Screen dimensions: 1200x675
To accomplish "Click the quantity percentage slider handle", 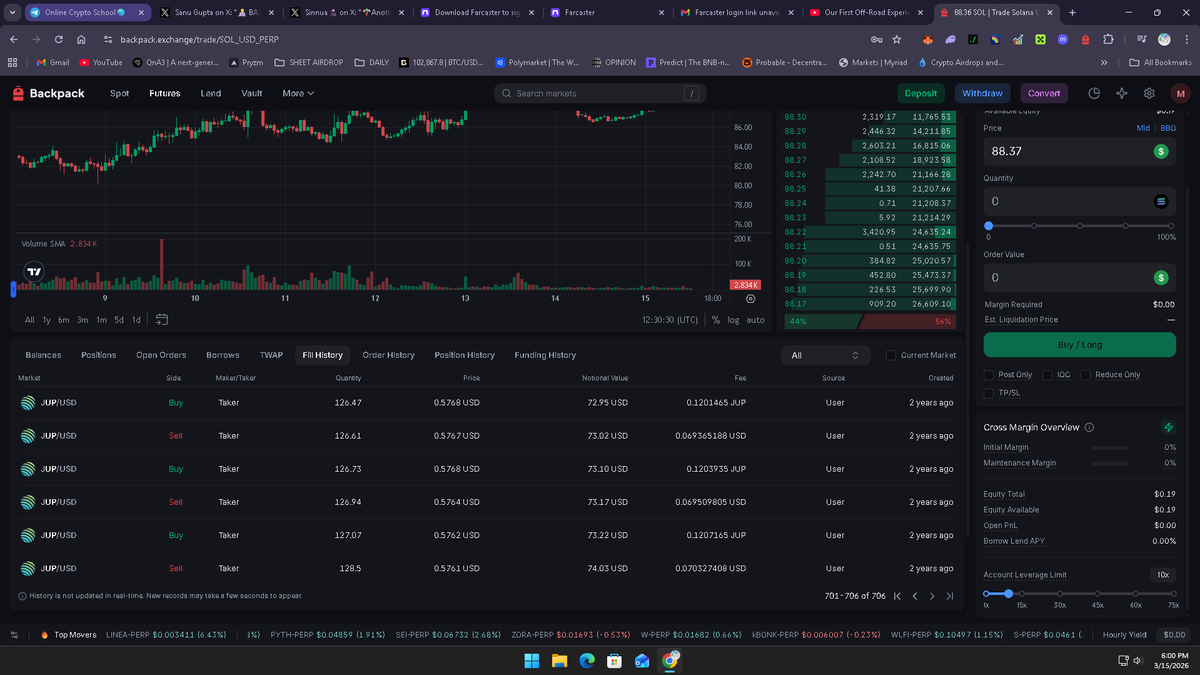I will point(989,226).
